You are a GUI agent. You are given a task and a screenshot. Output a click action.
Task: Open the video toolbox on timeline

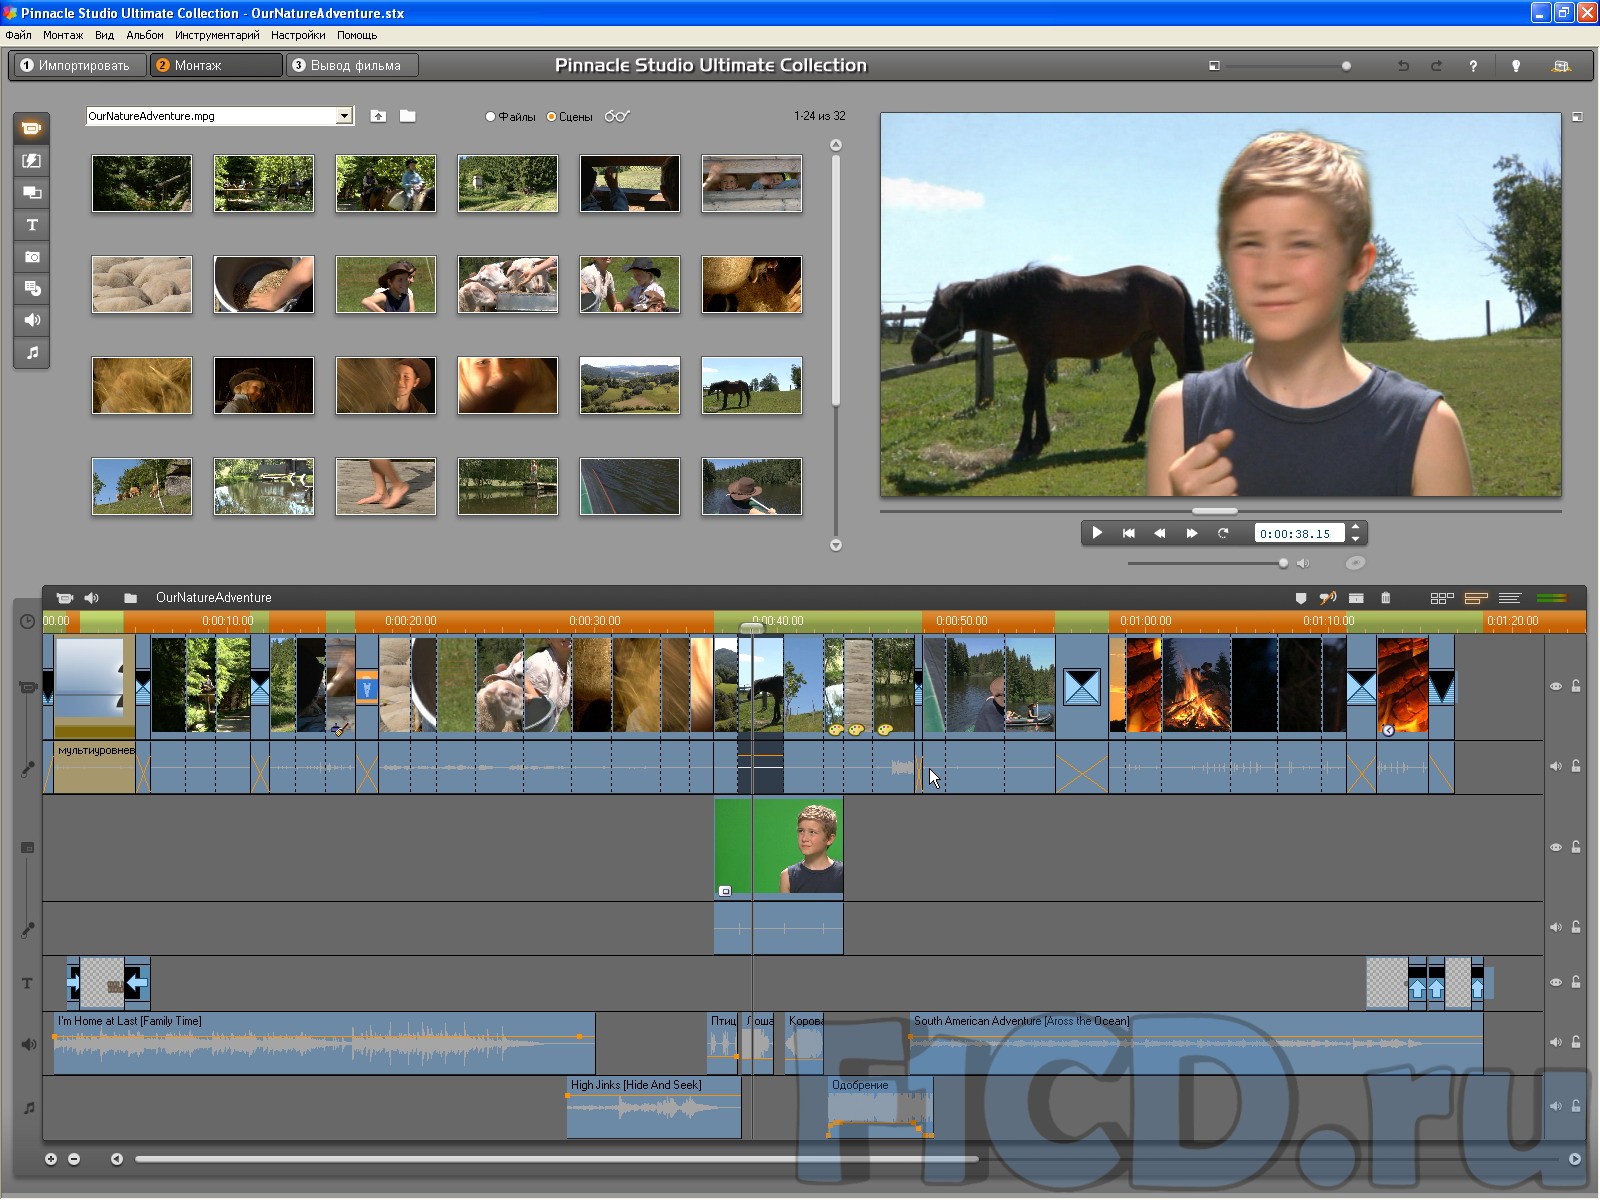click(x=65, y=597)
